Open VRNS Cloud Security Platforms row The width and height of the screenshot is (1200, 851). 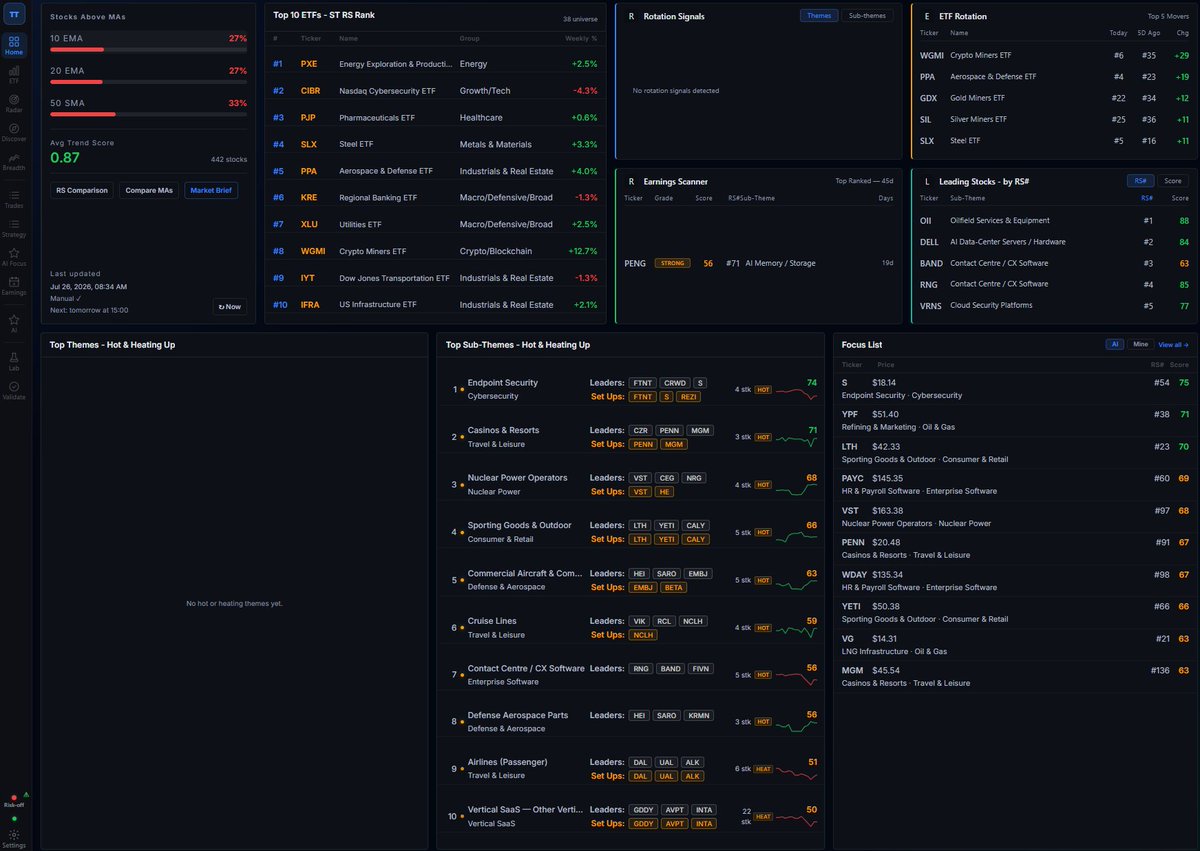coord(1055,305)
